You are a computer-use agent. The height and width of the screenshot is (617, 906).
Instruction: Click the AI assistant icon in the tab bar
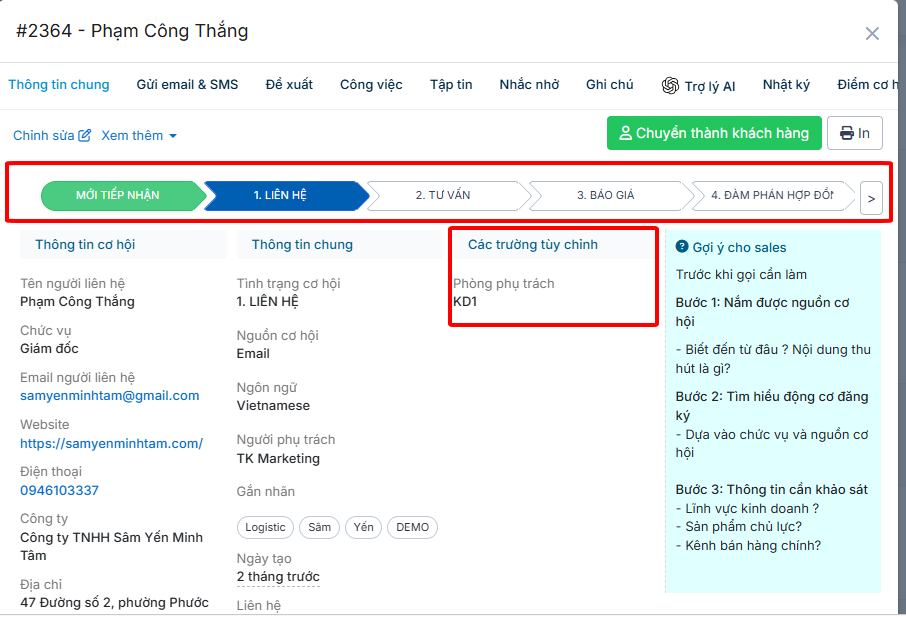670,86
